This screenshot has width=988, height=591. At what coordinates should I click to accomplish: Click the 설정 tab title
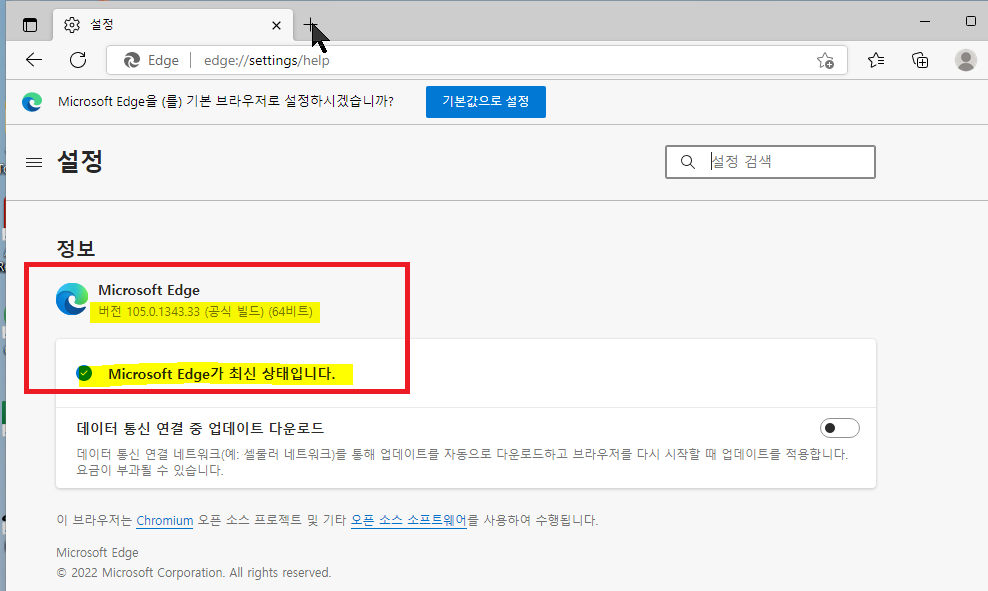[101, 25]
